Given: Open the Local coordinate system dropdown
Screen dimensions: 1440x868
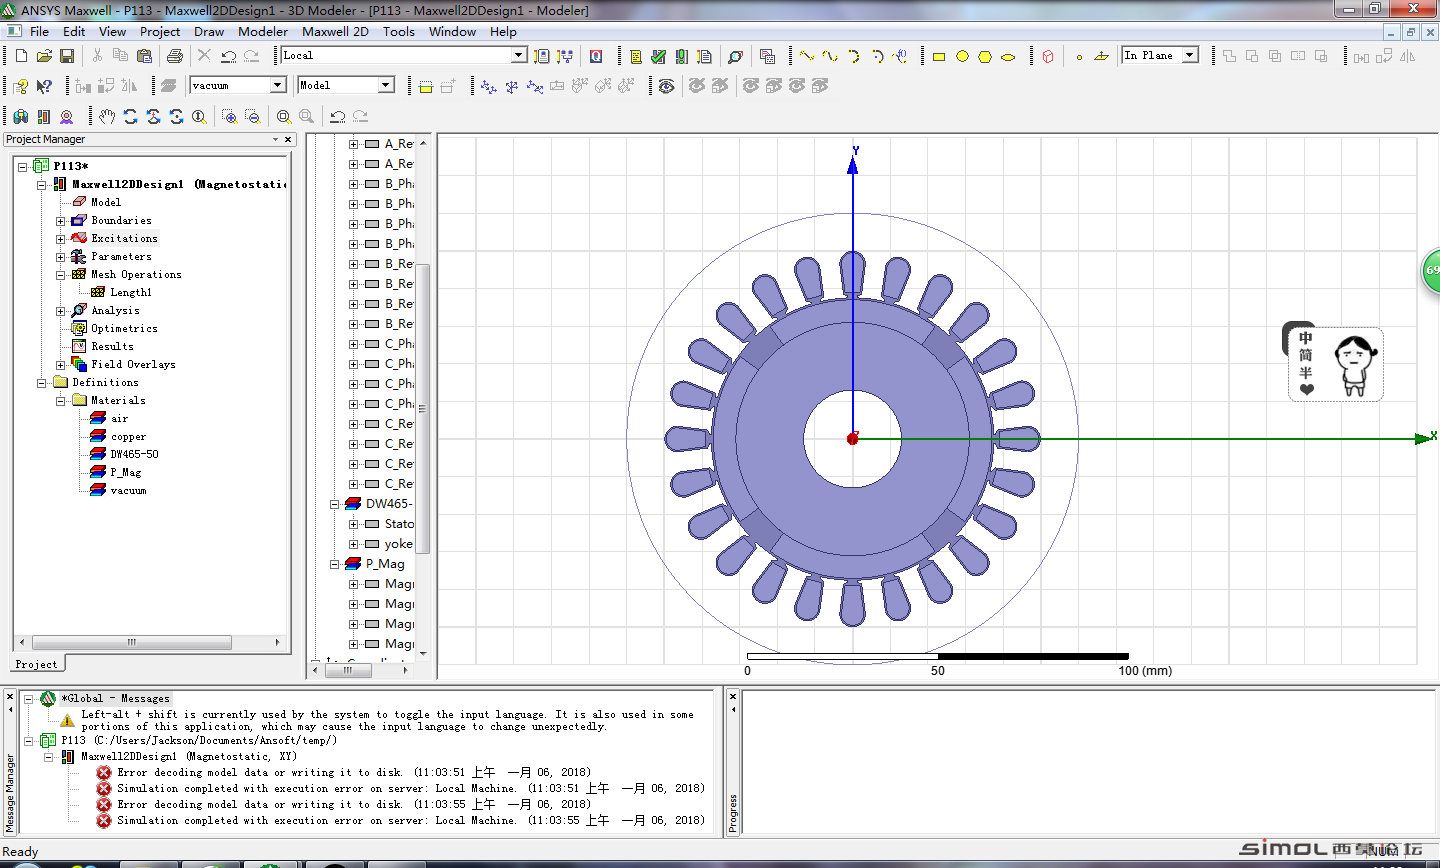Looking at the screenshot, I should pyautogui.click(x=519, y=55).
